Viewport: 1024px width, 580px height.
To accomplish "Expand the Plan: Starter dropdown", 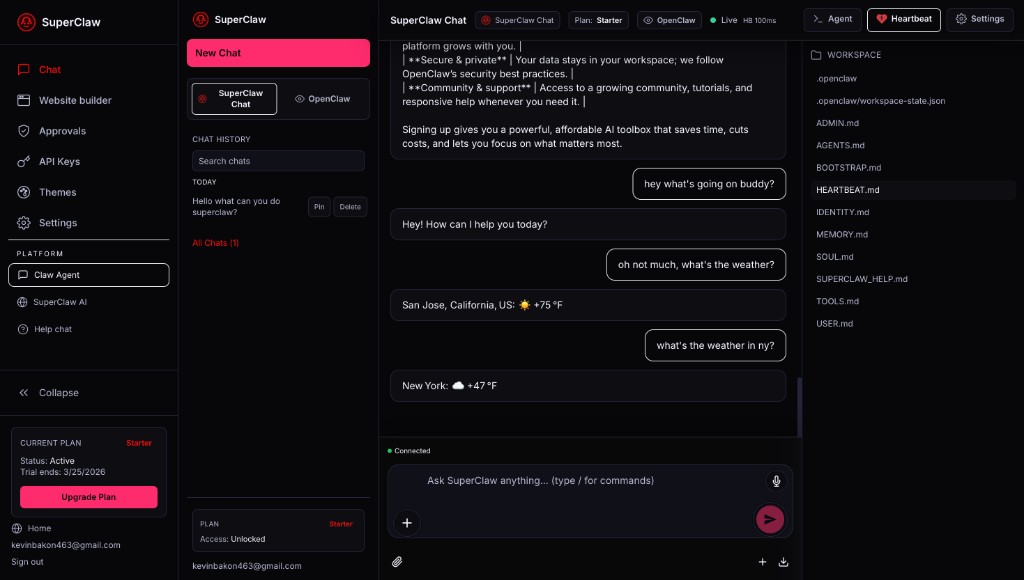I will click(598, 19).
